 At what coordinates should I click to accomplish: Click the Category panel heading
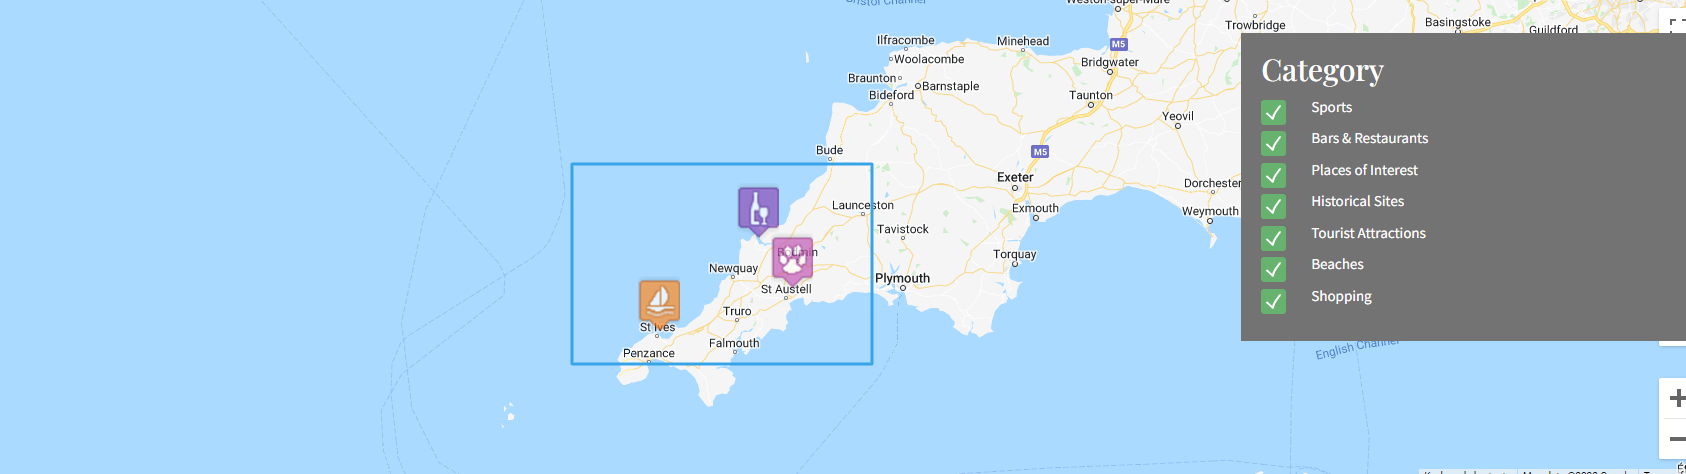click(1322, 70)
